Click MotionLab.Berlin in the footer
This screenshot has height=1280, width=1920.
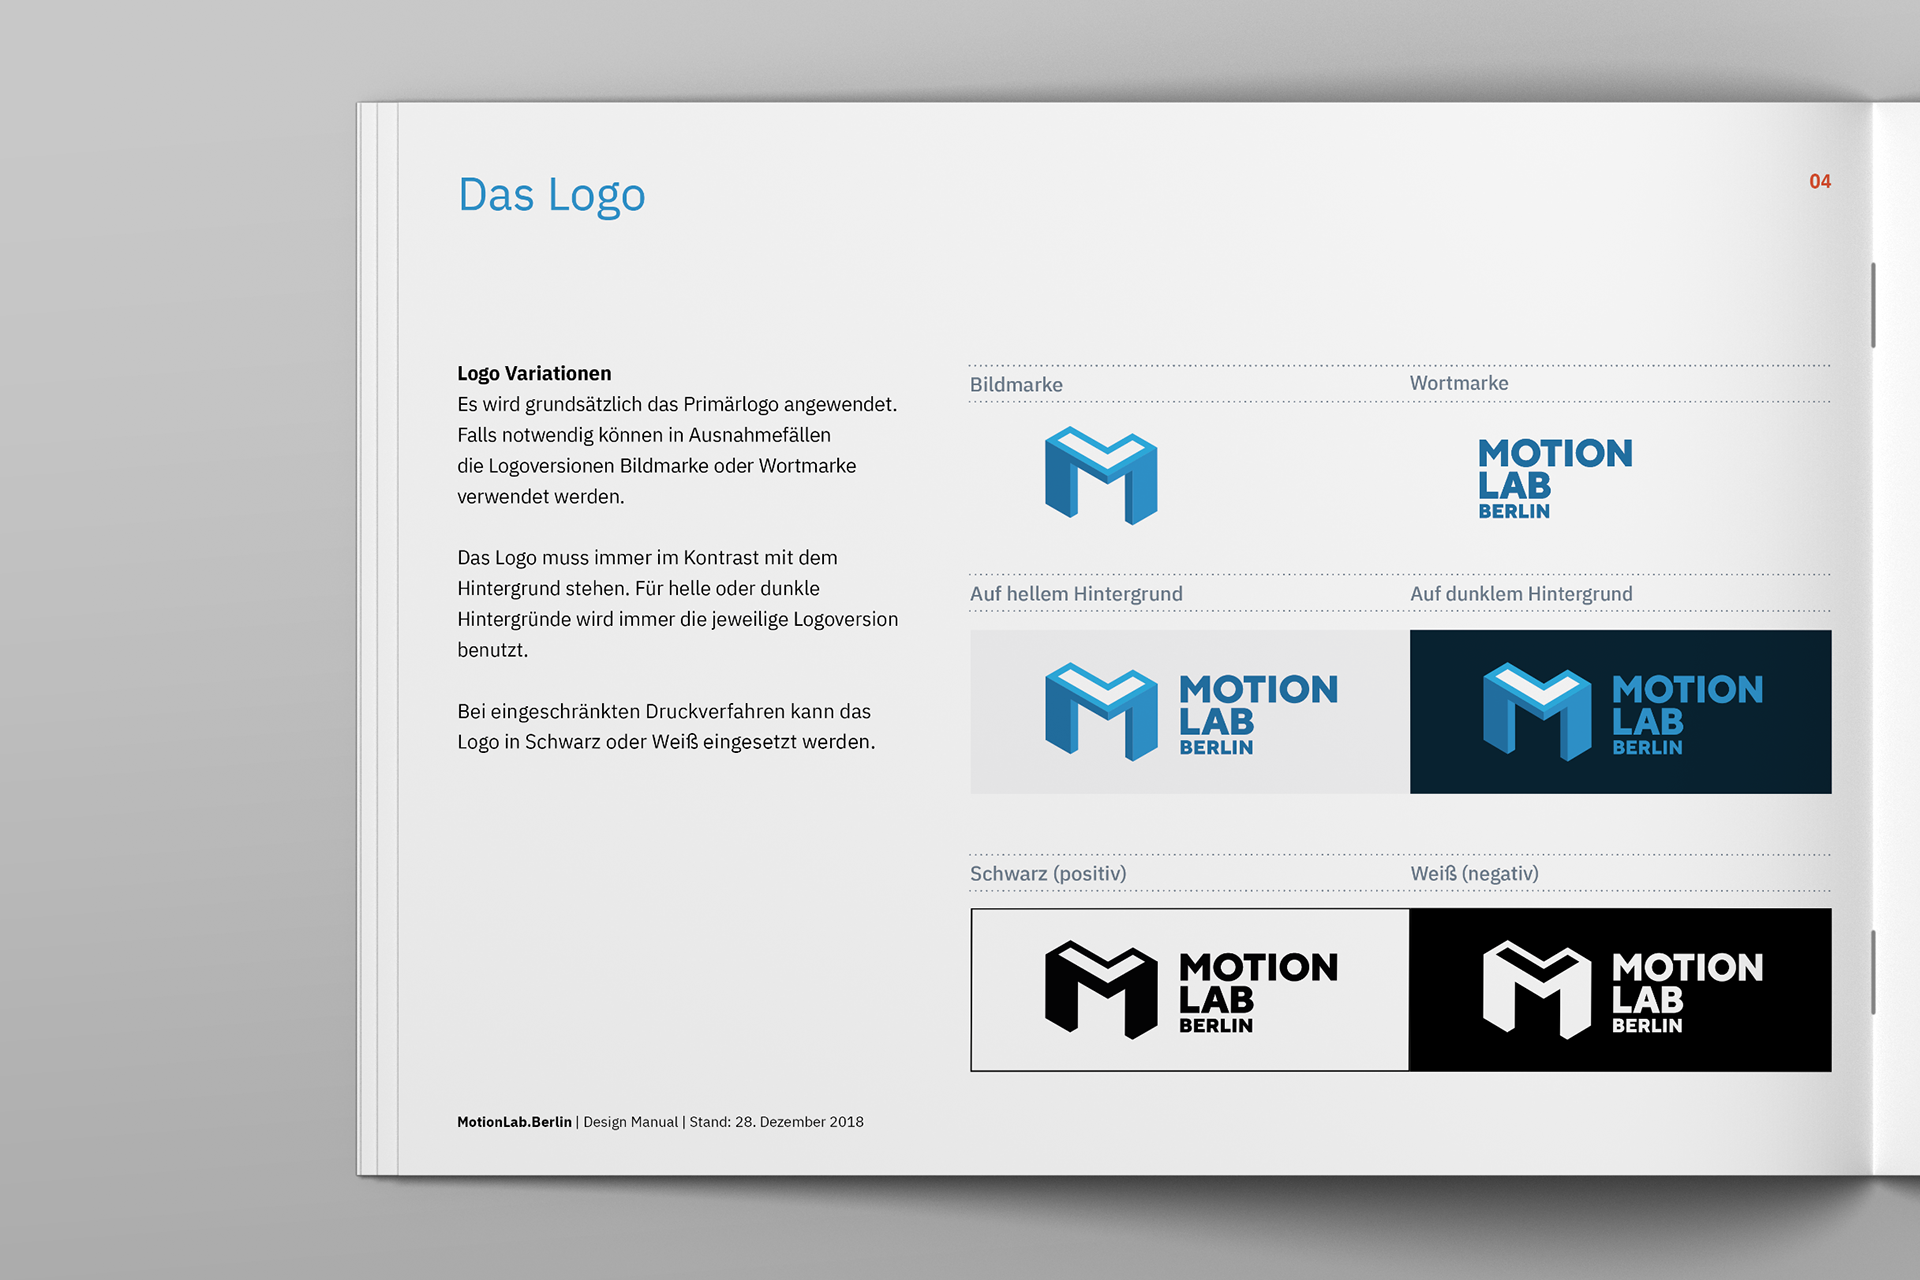tap(514, 1122)
